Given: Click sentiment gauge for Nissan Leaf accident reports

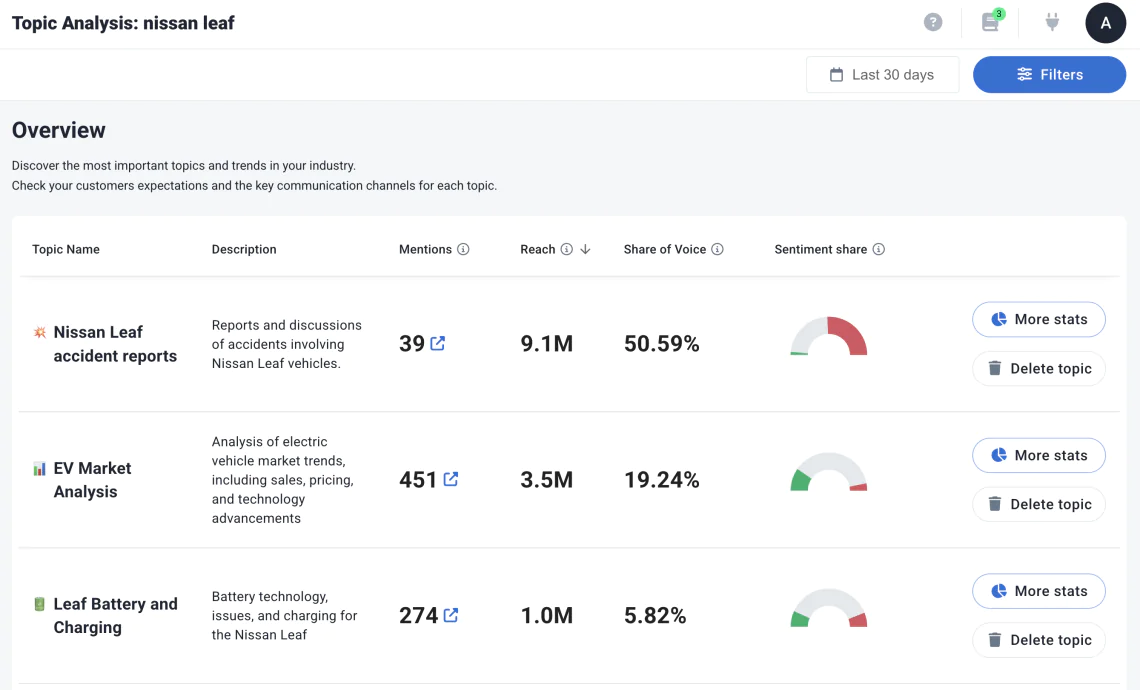Looking at the screenshot, I should (829, 337).
